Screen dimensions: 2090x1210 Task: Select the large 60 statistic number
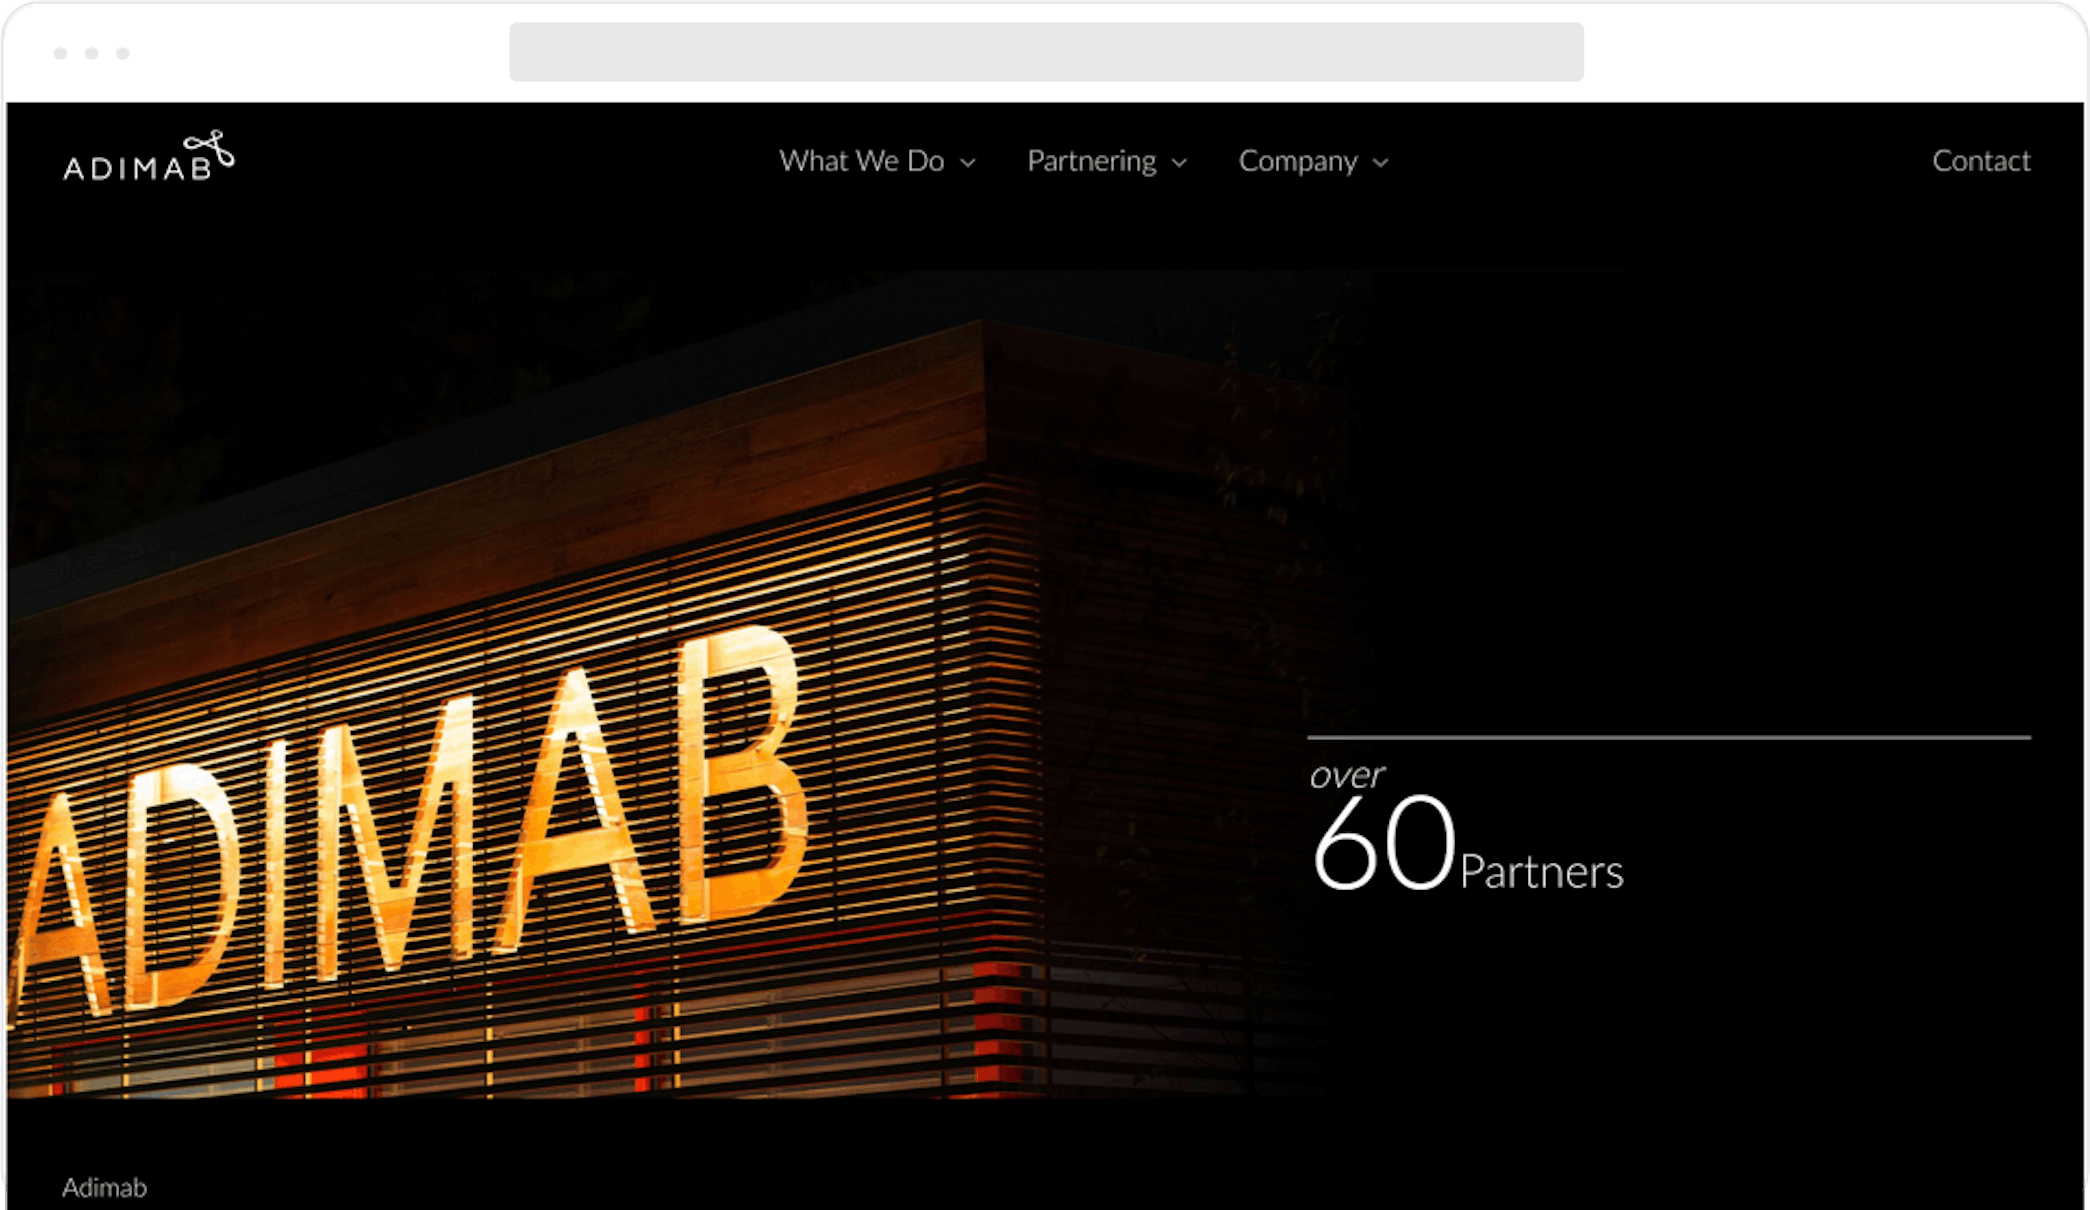pyautogui.click(x=1383, y=842)
